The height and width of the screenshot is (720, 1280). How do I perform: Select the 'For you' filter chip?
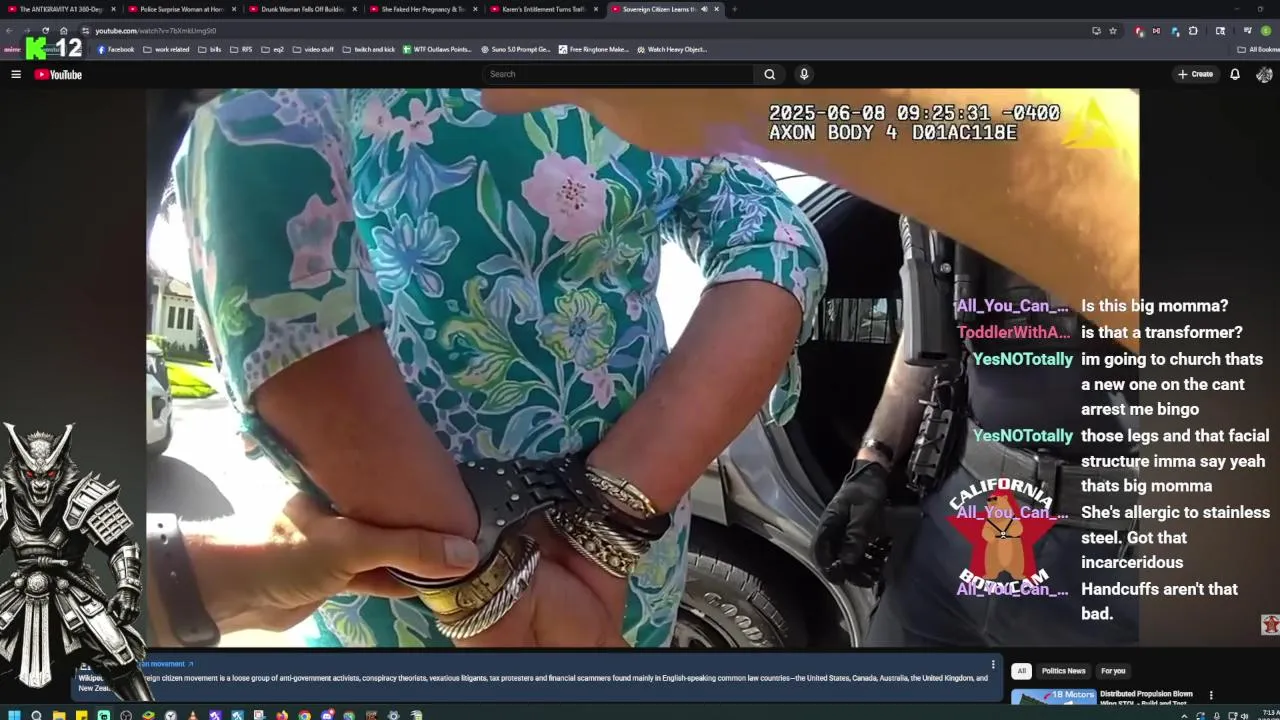(1113, 671)
